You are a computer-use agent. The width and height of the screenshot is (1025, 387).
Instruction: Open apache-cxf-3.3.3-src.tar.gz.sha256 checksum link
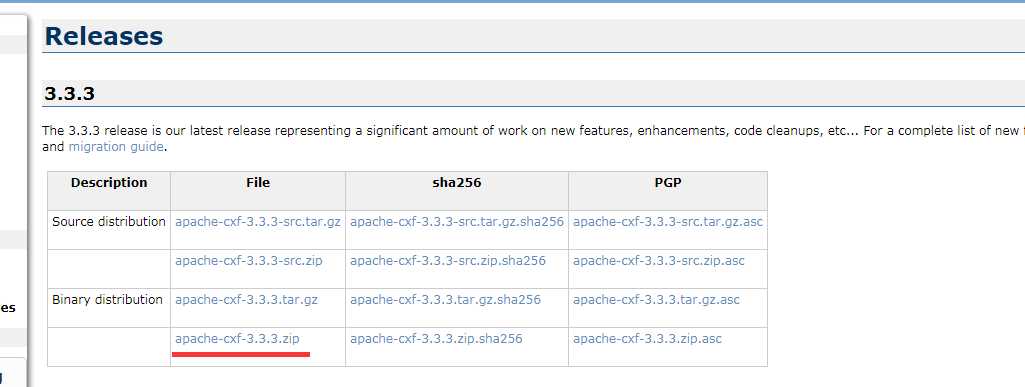pyautogui.click(x=456, y=222)
